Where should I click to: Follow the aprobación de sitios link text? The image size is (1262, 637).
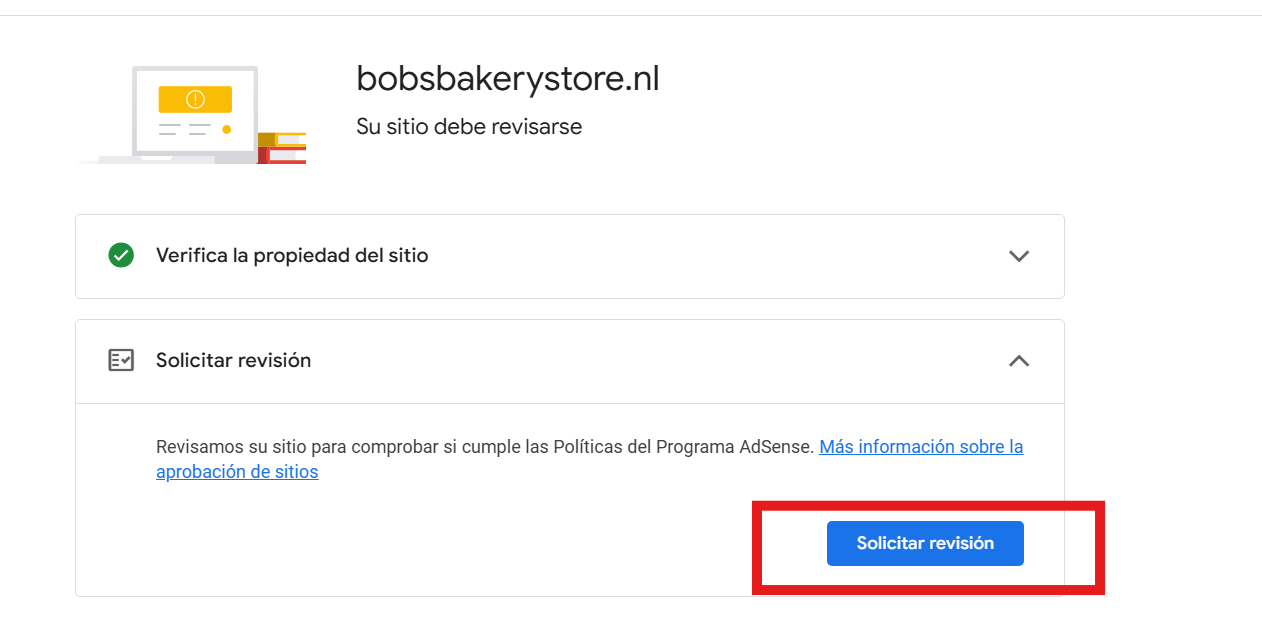coord(237,472)
